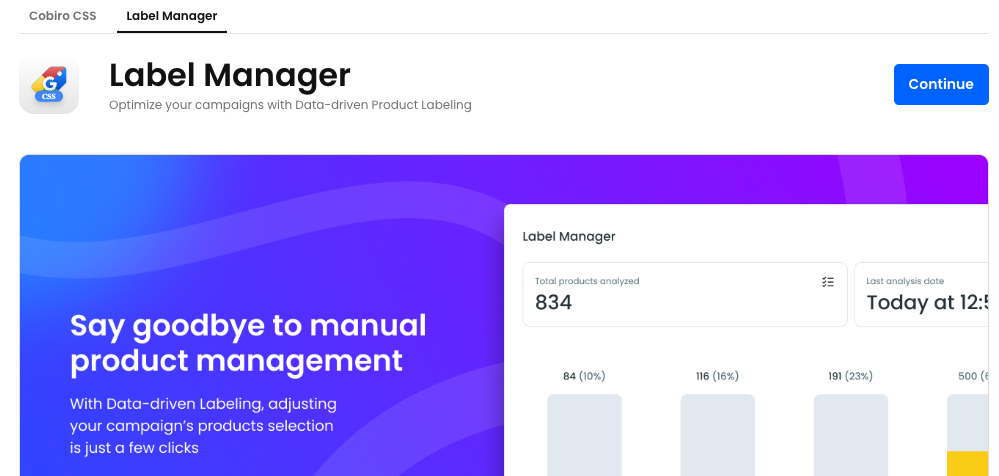Click the '116 (16%)' bar label

coord(717,376)
